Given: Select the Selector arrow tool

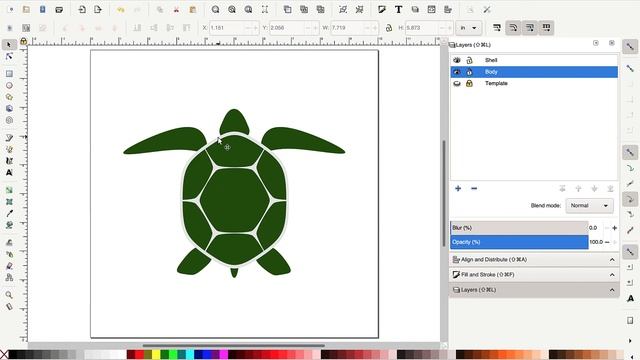Looking at the screenshot, I should point(9,44).
